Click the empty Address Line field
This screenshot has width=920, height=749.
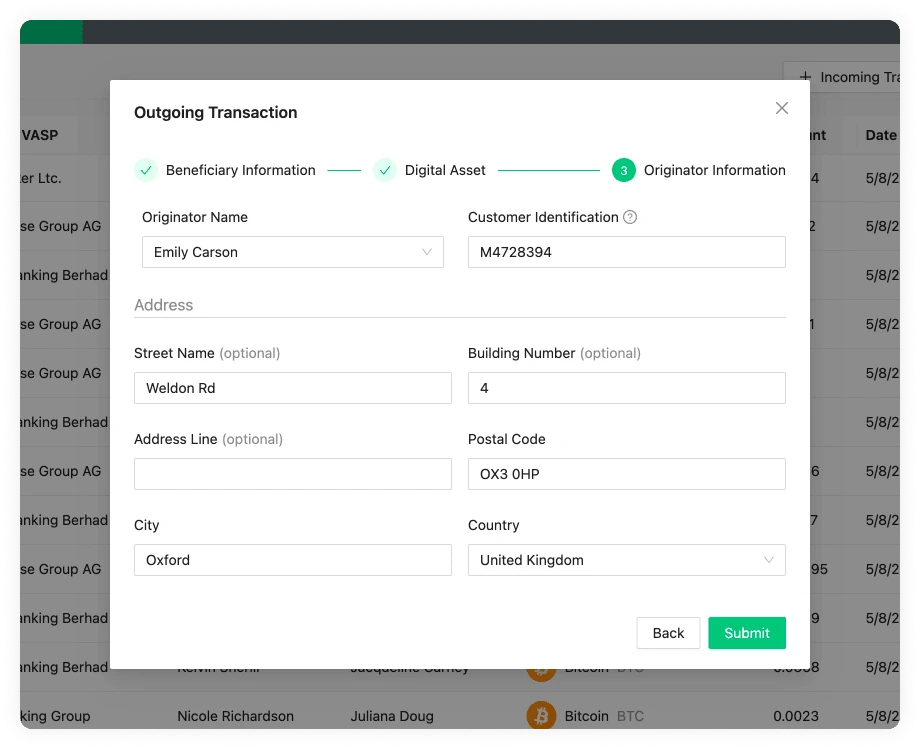pos(292,474)
